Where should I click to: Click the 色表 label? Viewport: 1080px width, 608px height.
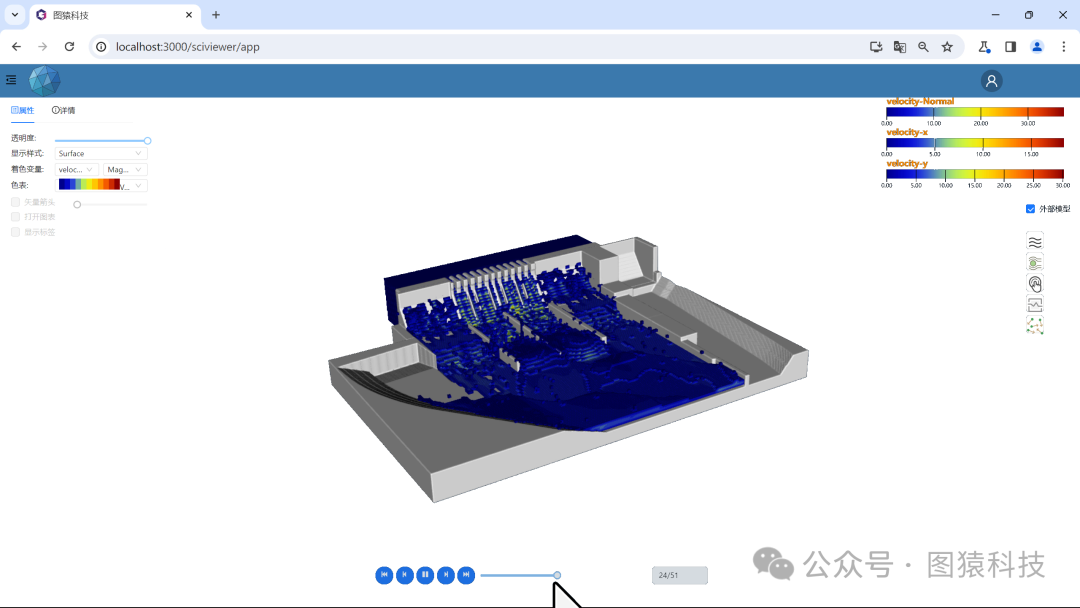pyautogui.click(x=19, y=185)
